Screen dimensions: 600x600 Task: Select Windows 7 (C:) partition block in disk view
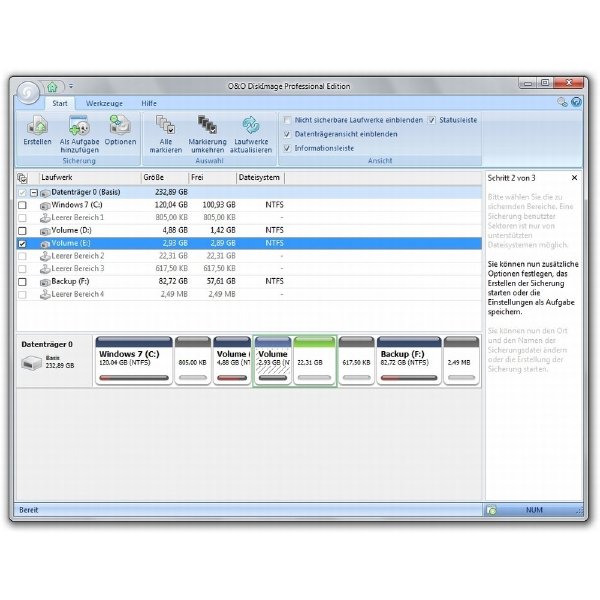click(134, 361)
